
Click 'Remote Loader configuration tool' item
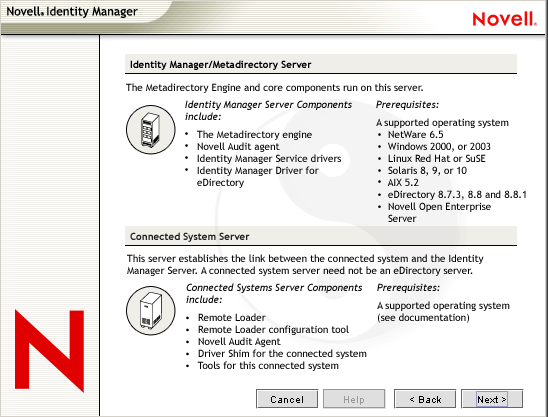(x=273, y=329)
